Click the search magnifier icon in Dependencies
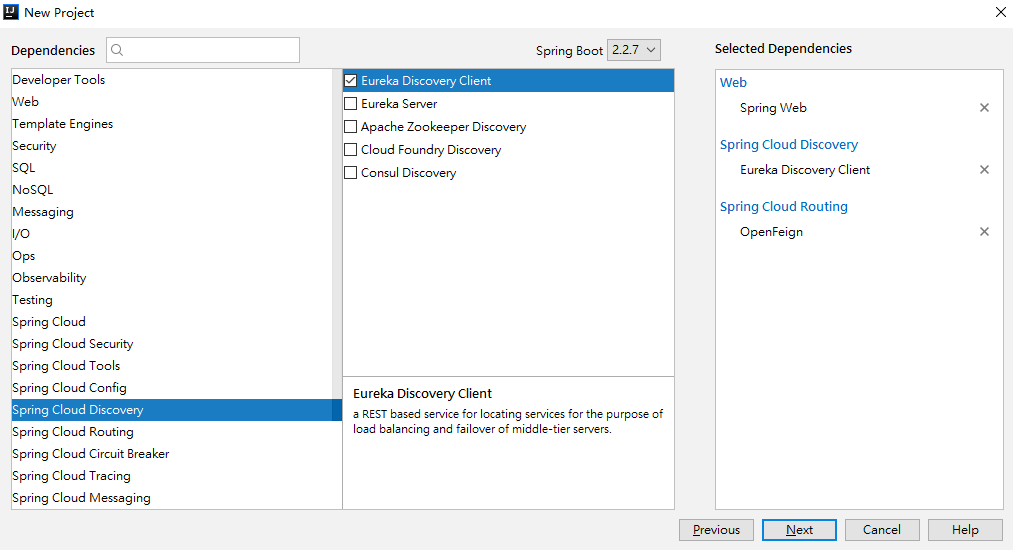 pos(117,50)
